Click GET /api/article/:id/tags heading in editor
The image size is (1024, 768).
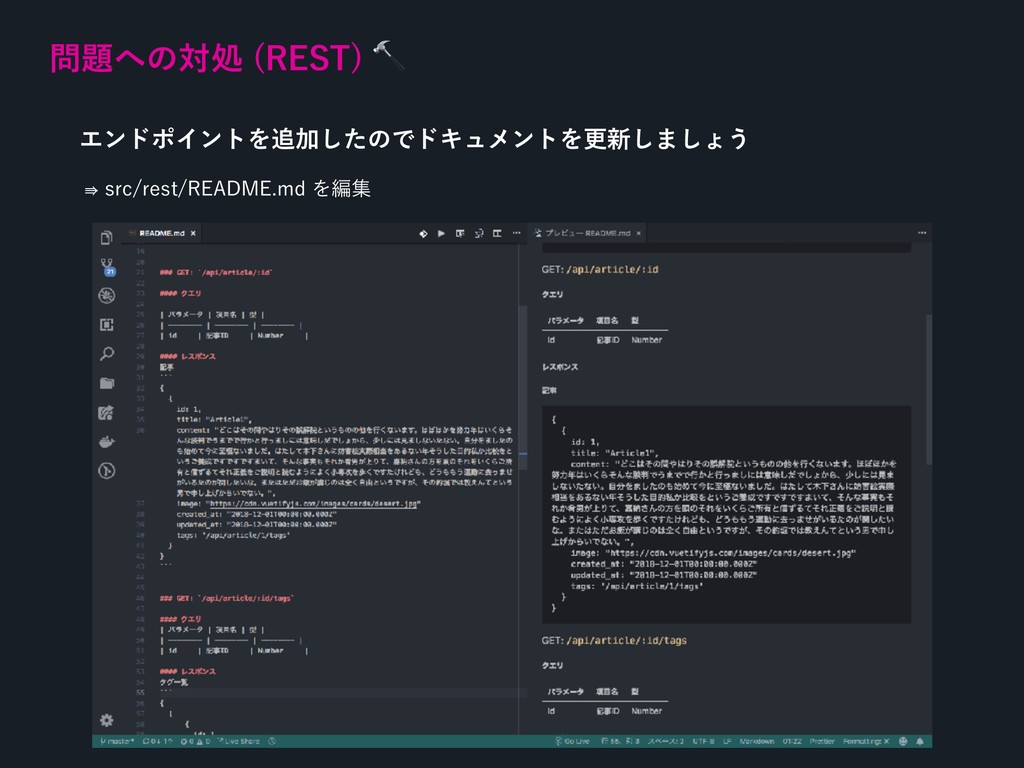(227, 598)
